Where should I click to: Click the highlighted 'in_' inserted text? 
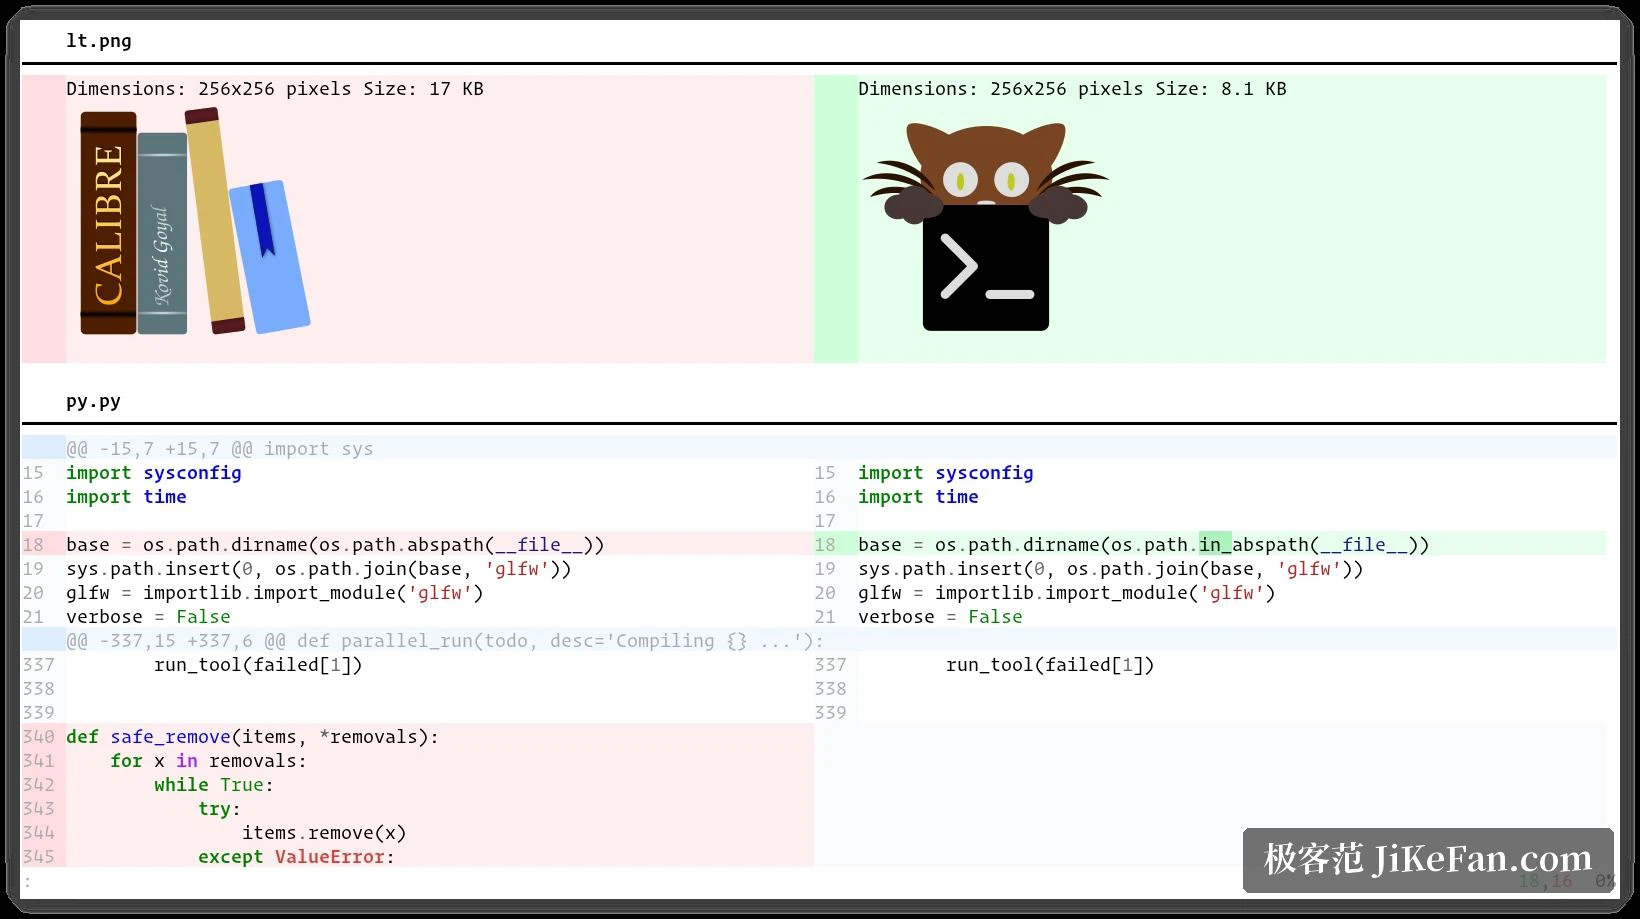click(x=1215, y=545)
